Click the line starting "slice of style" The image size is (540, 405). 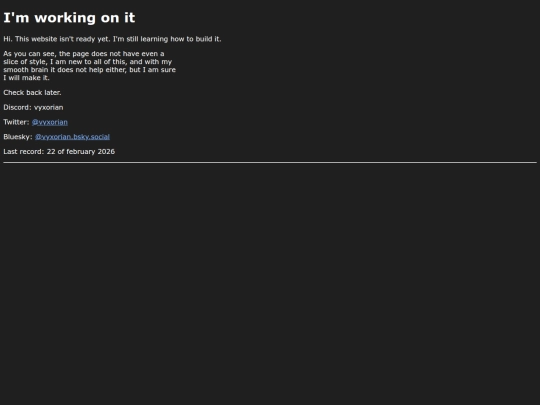point(87,62)
